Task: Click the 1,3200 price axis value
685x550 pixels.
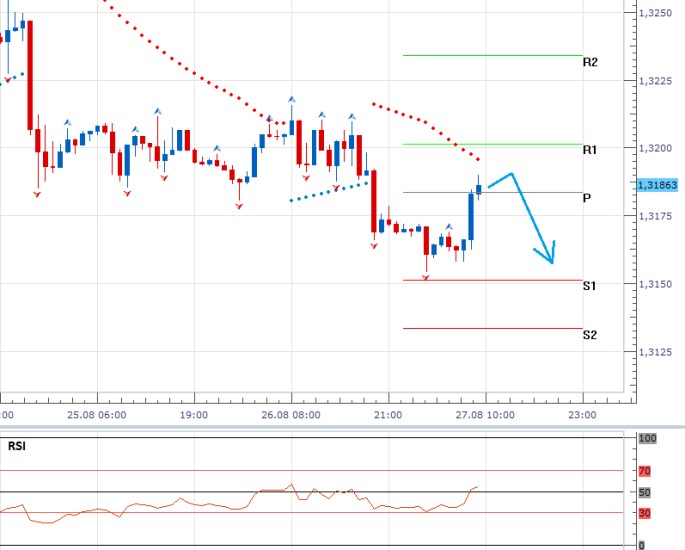Action: pos(655,149)
